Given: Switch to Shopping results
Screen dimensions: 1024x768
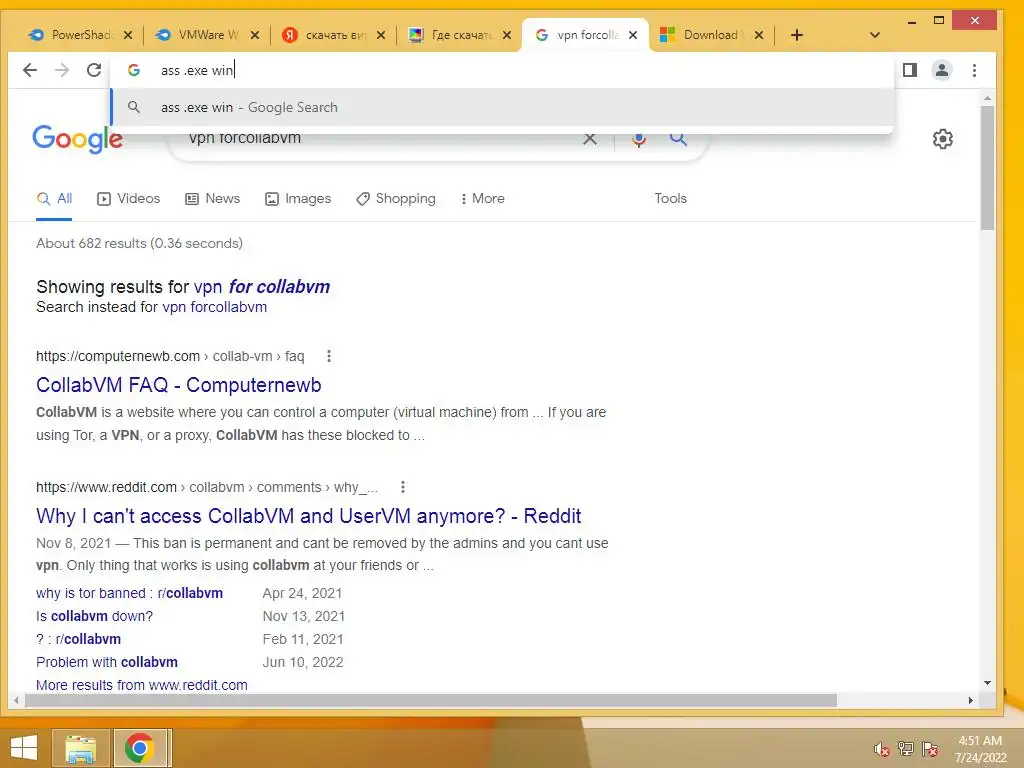Looking at the screenshot, I should pos(396,199).
